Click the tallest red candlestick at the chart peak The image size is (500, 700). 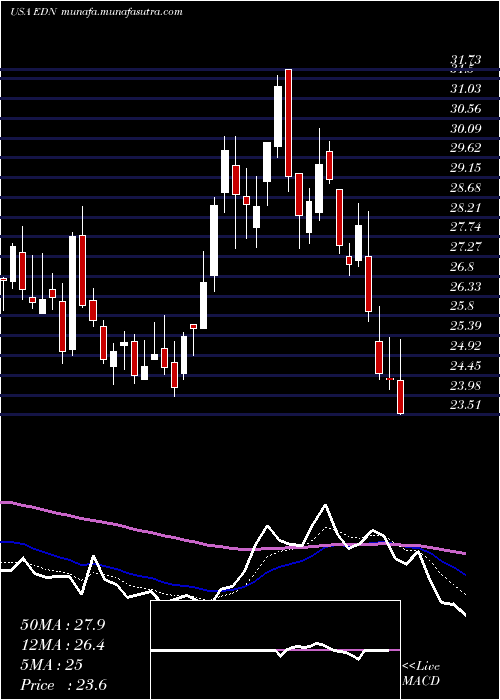(288, 123)
